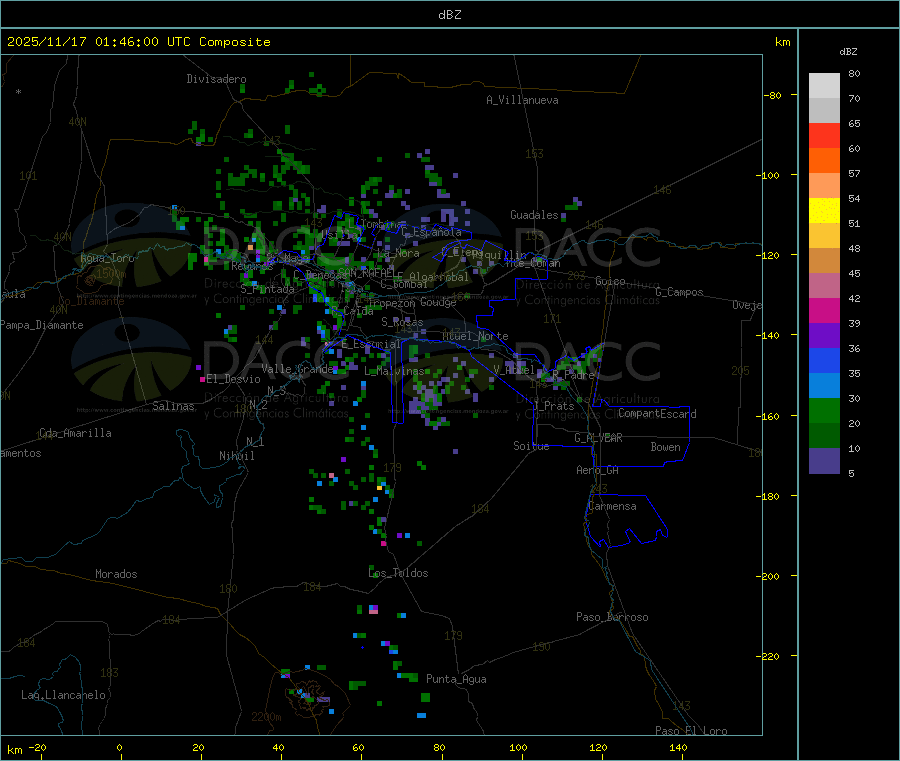Click the 140 km horizontal axis tick

click(678, 747)
